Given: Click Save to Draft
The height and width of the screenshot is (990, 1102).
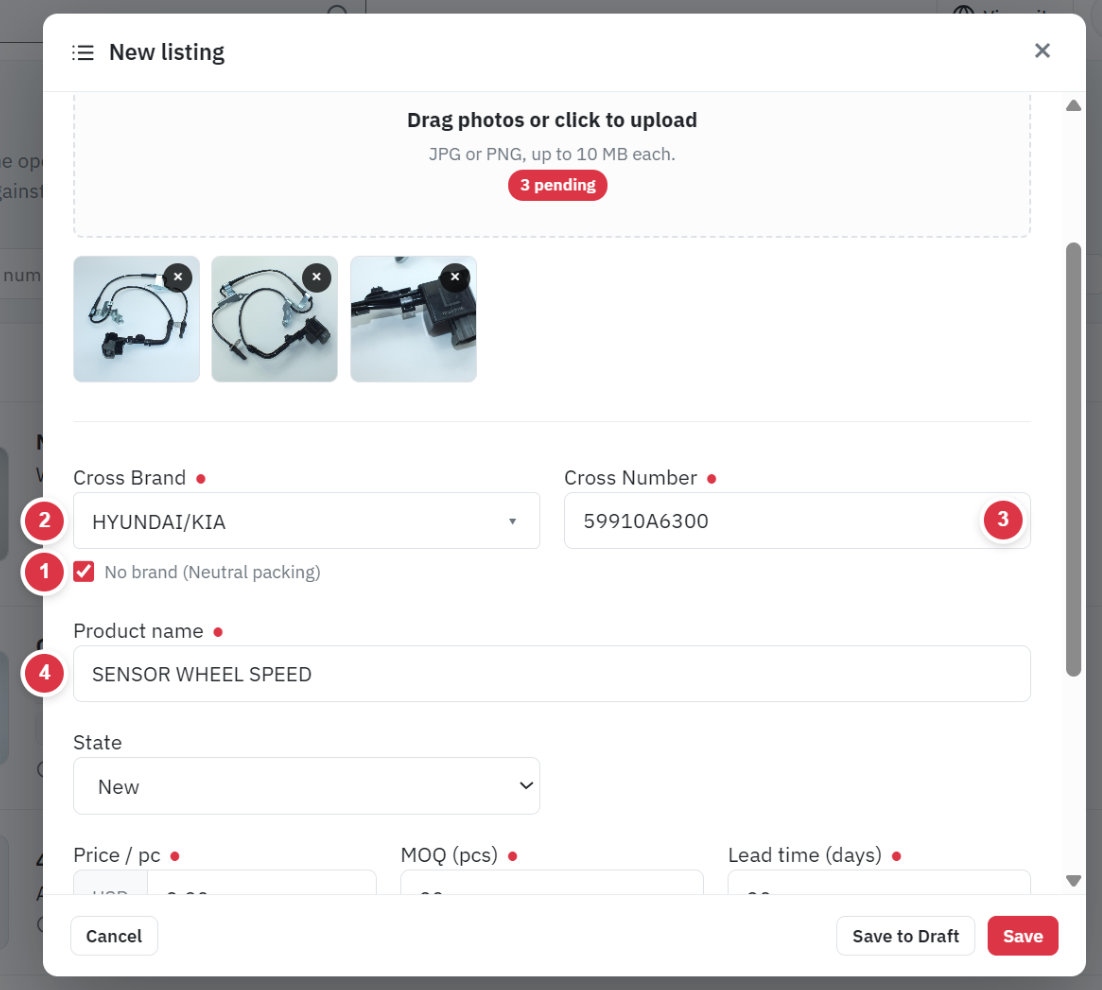Looking at the screenshot, I should click(x=905, y=936).
